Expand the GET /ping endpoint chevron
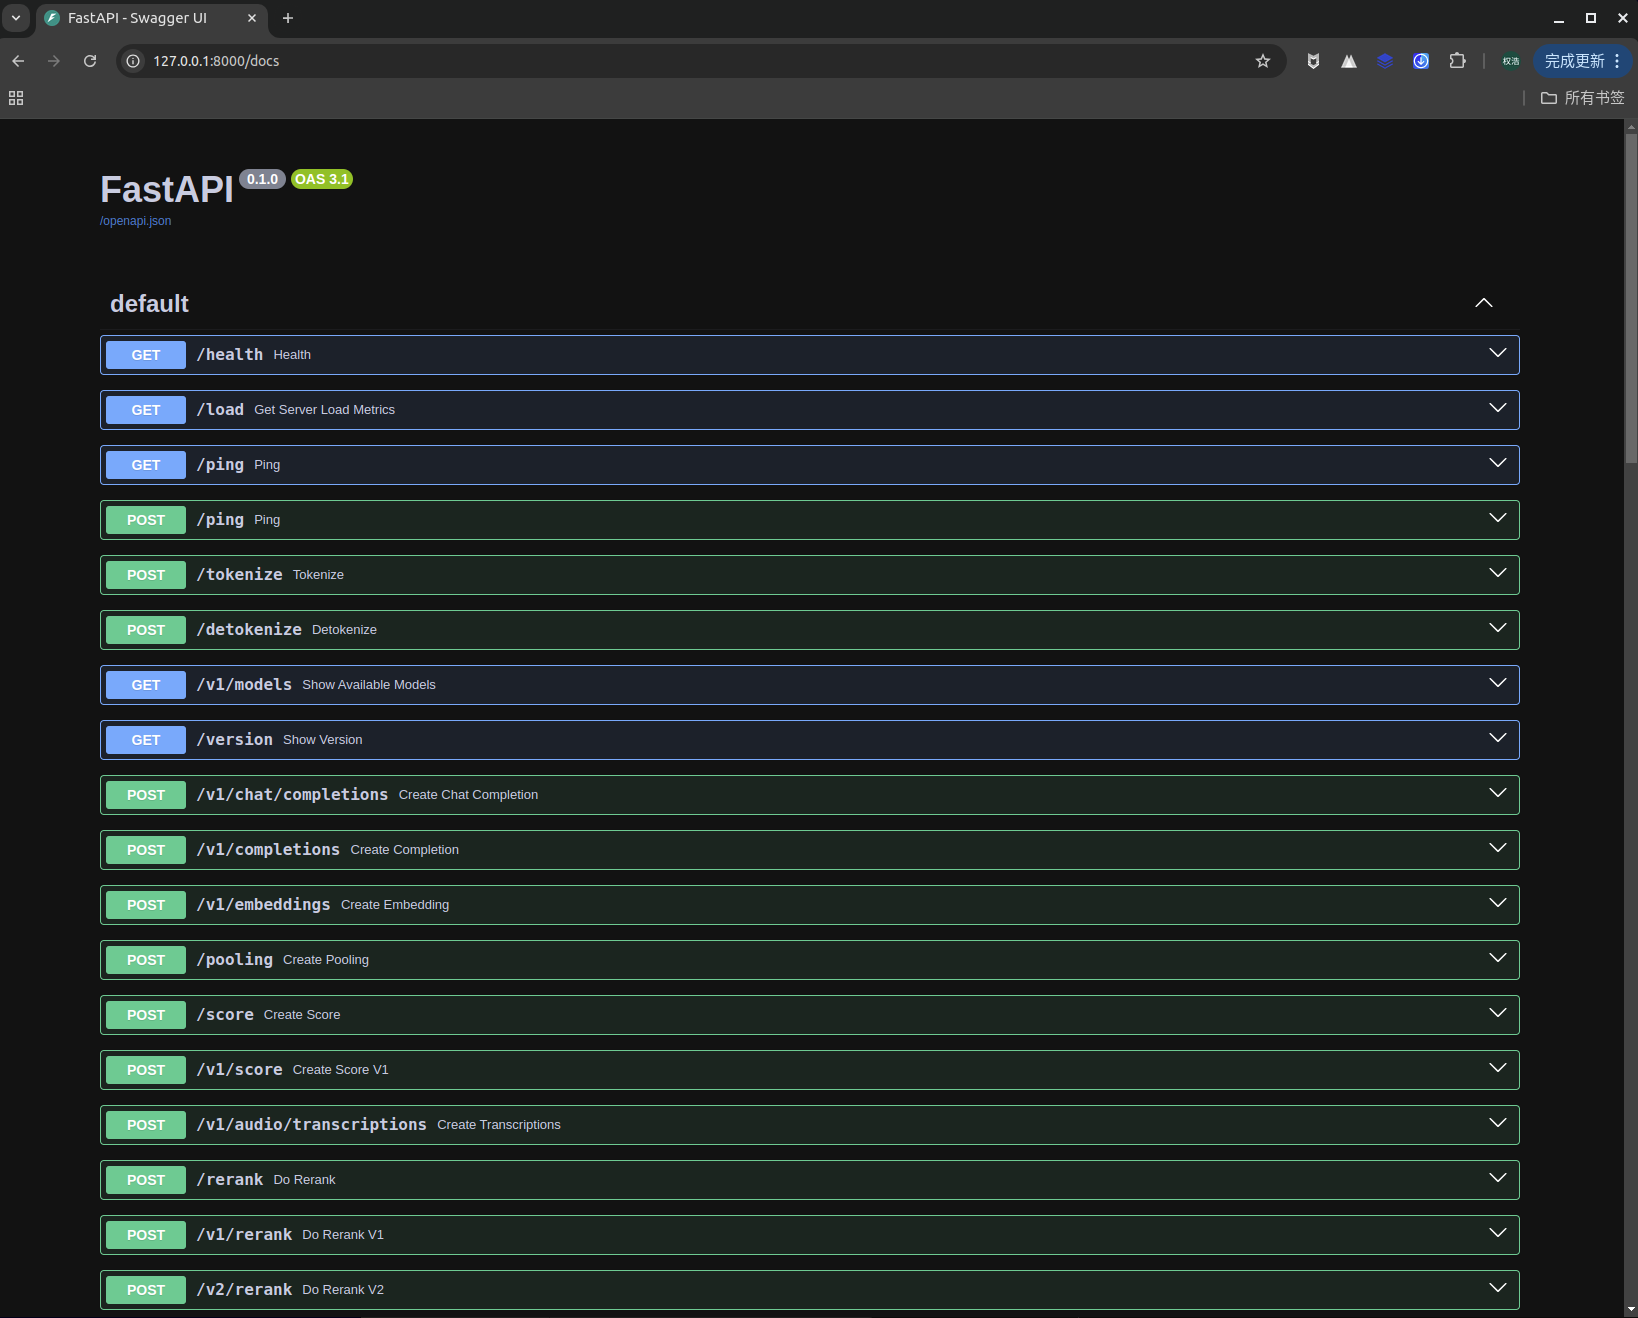 (x=1498, y=463)
